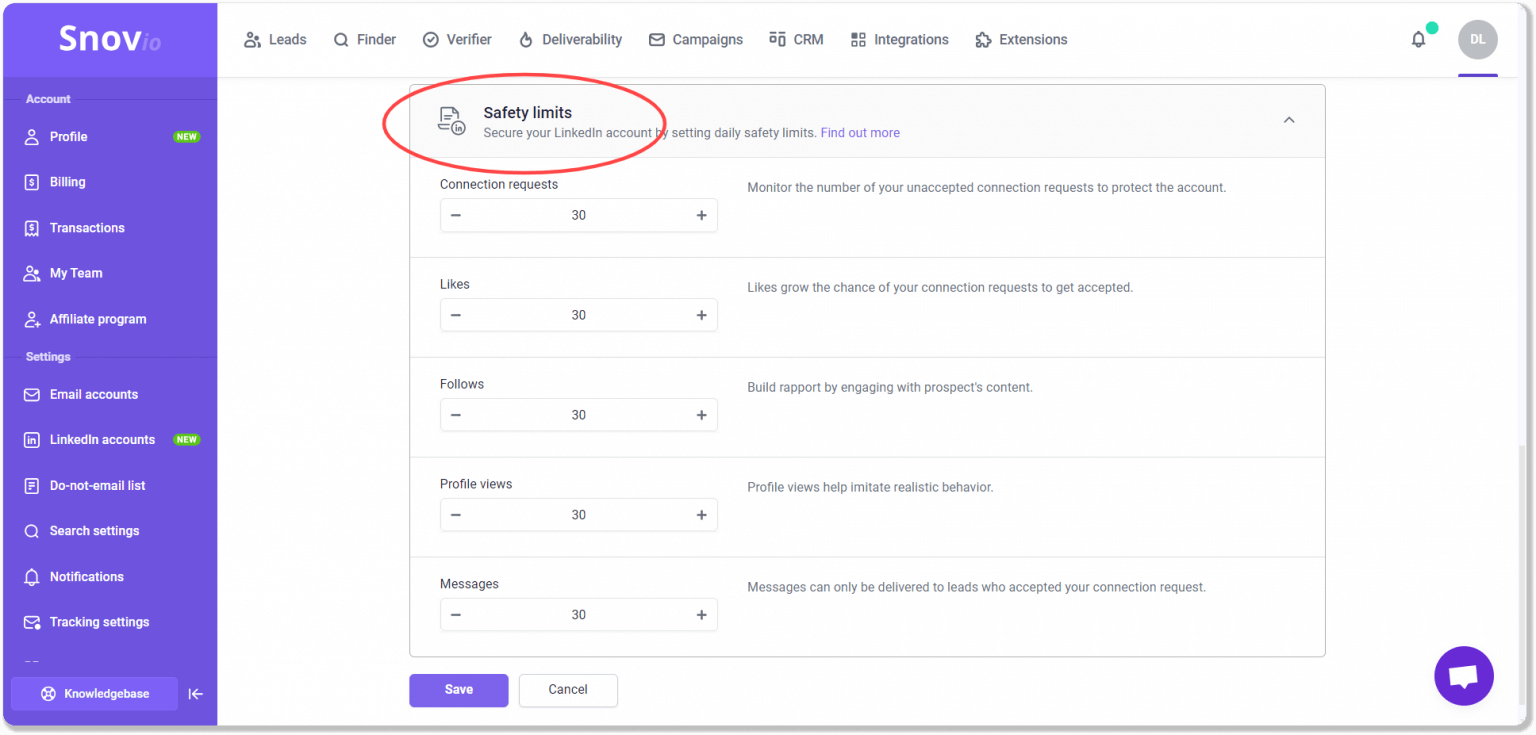Screen dimensions: 1536x735
Task: Click the notification bell icon
Action: pos(1418,40)
